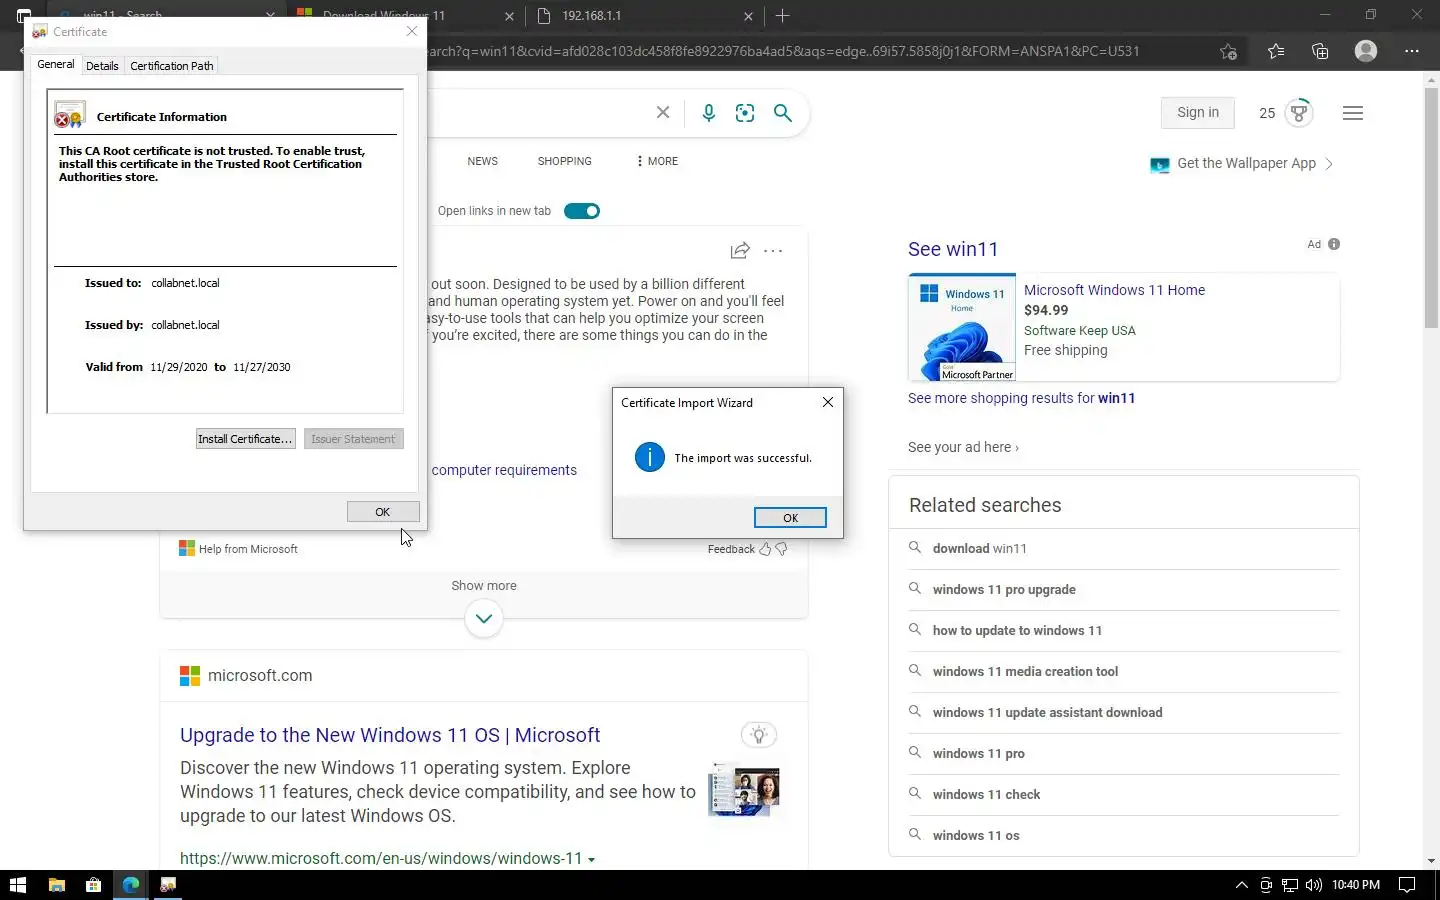The height and width of the screenshot is (900, 1440).
Task: Click the Sign in button
Action: (1198, 113)
